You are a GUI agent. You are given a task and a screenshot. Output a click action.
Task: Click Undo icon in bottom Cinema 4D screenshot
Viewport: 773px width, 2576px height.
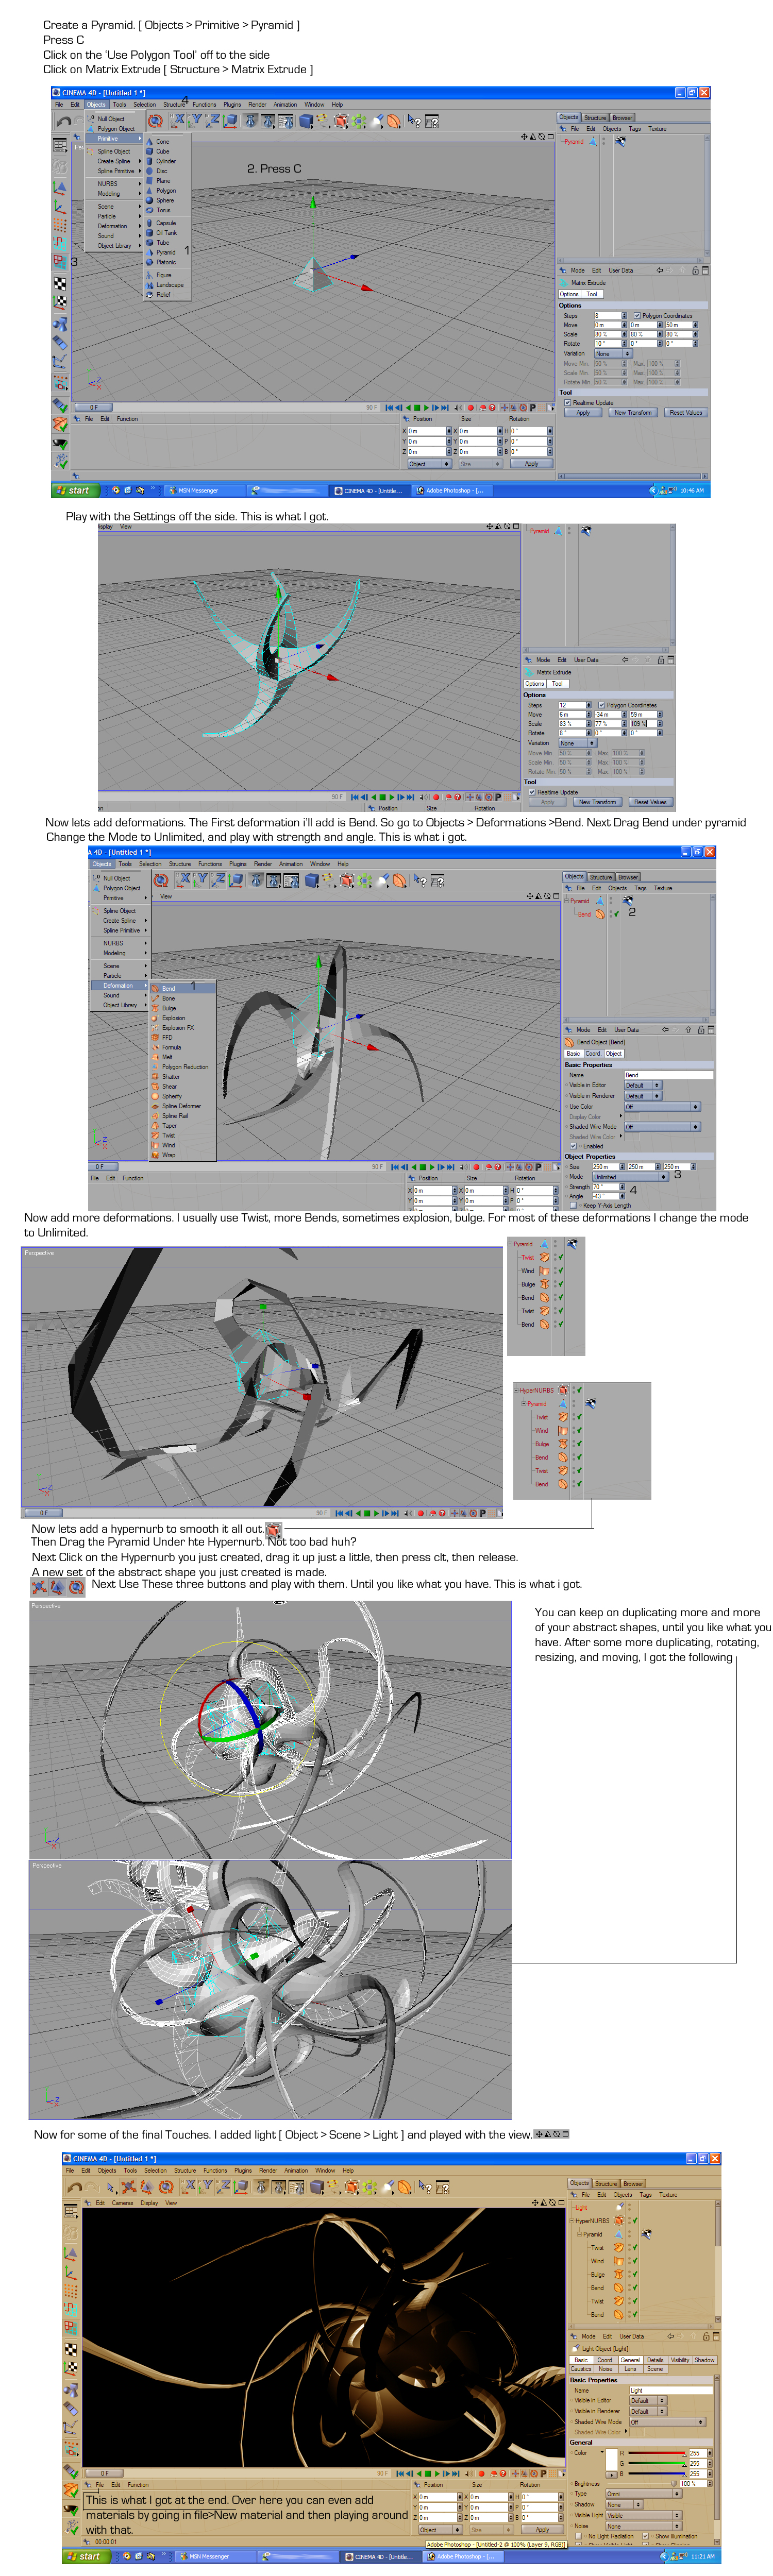pyautogui.click(x=75, y=2186)
